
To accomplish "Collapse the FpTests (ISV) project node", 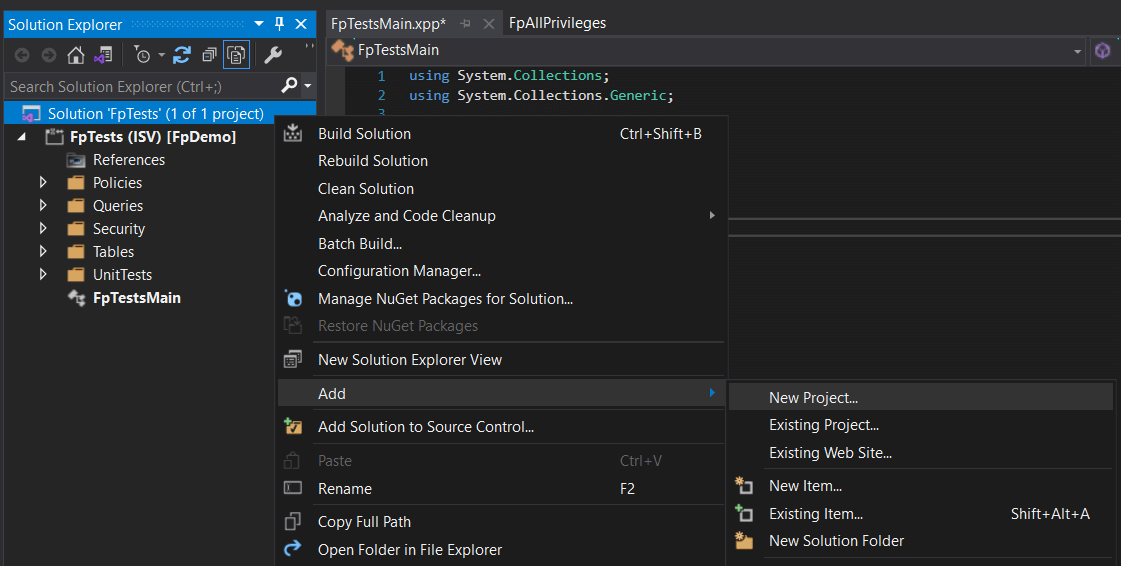I will point(22,136).
